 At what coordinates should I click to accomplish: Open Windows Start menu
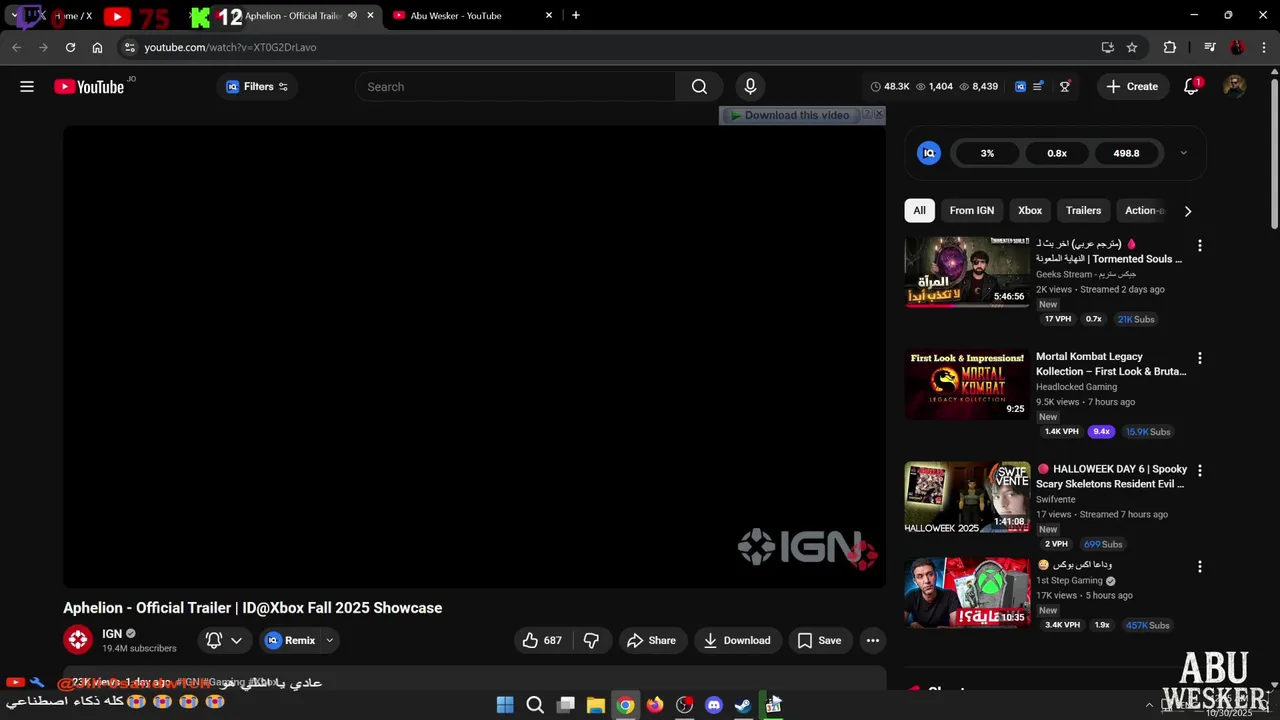coord(505,705)
